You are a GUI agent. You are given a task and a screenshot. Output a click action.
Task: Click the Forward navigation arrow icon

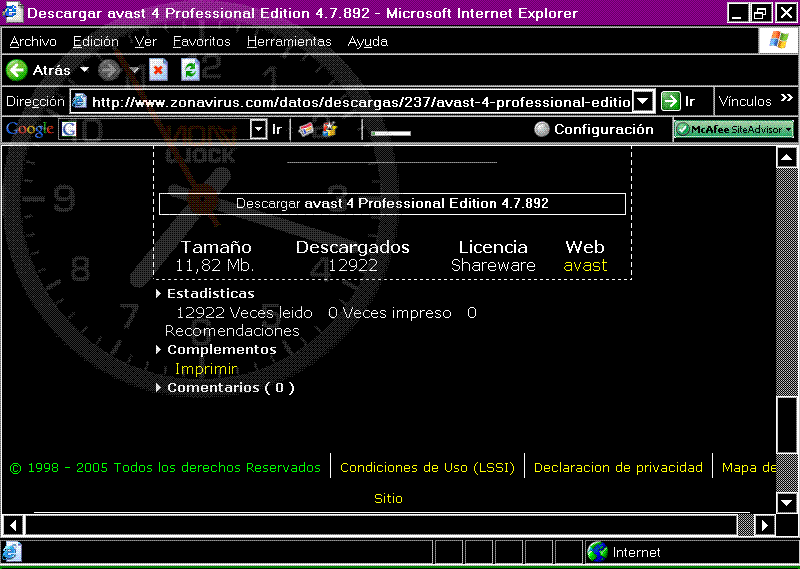point(109,70)
